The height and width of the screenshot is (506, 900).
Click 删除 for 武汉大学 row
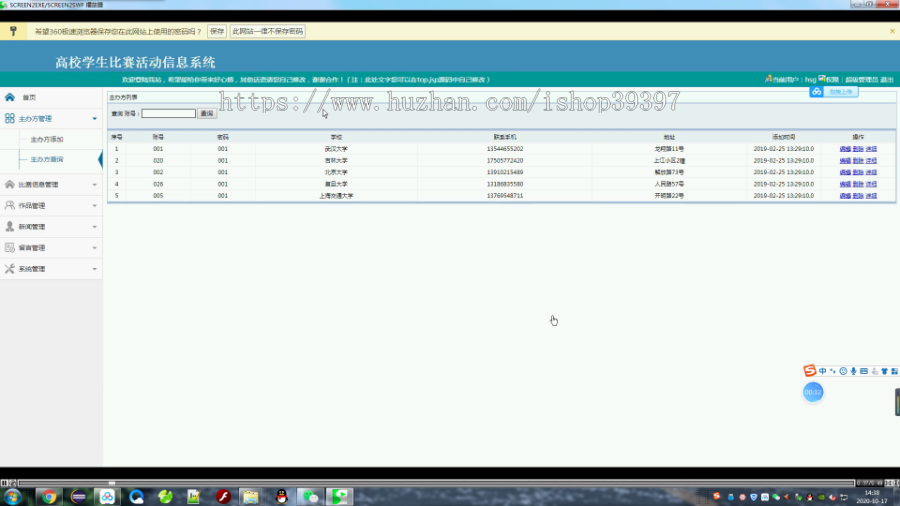point(858,149)
